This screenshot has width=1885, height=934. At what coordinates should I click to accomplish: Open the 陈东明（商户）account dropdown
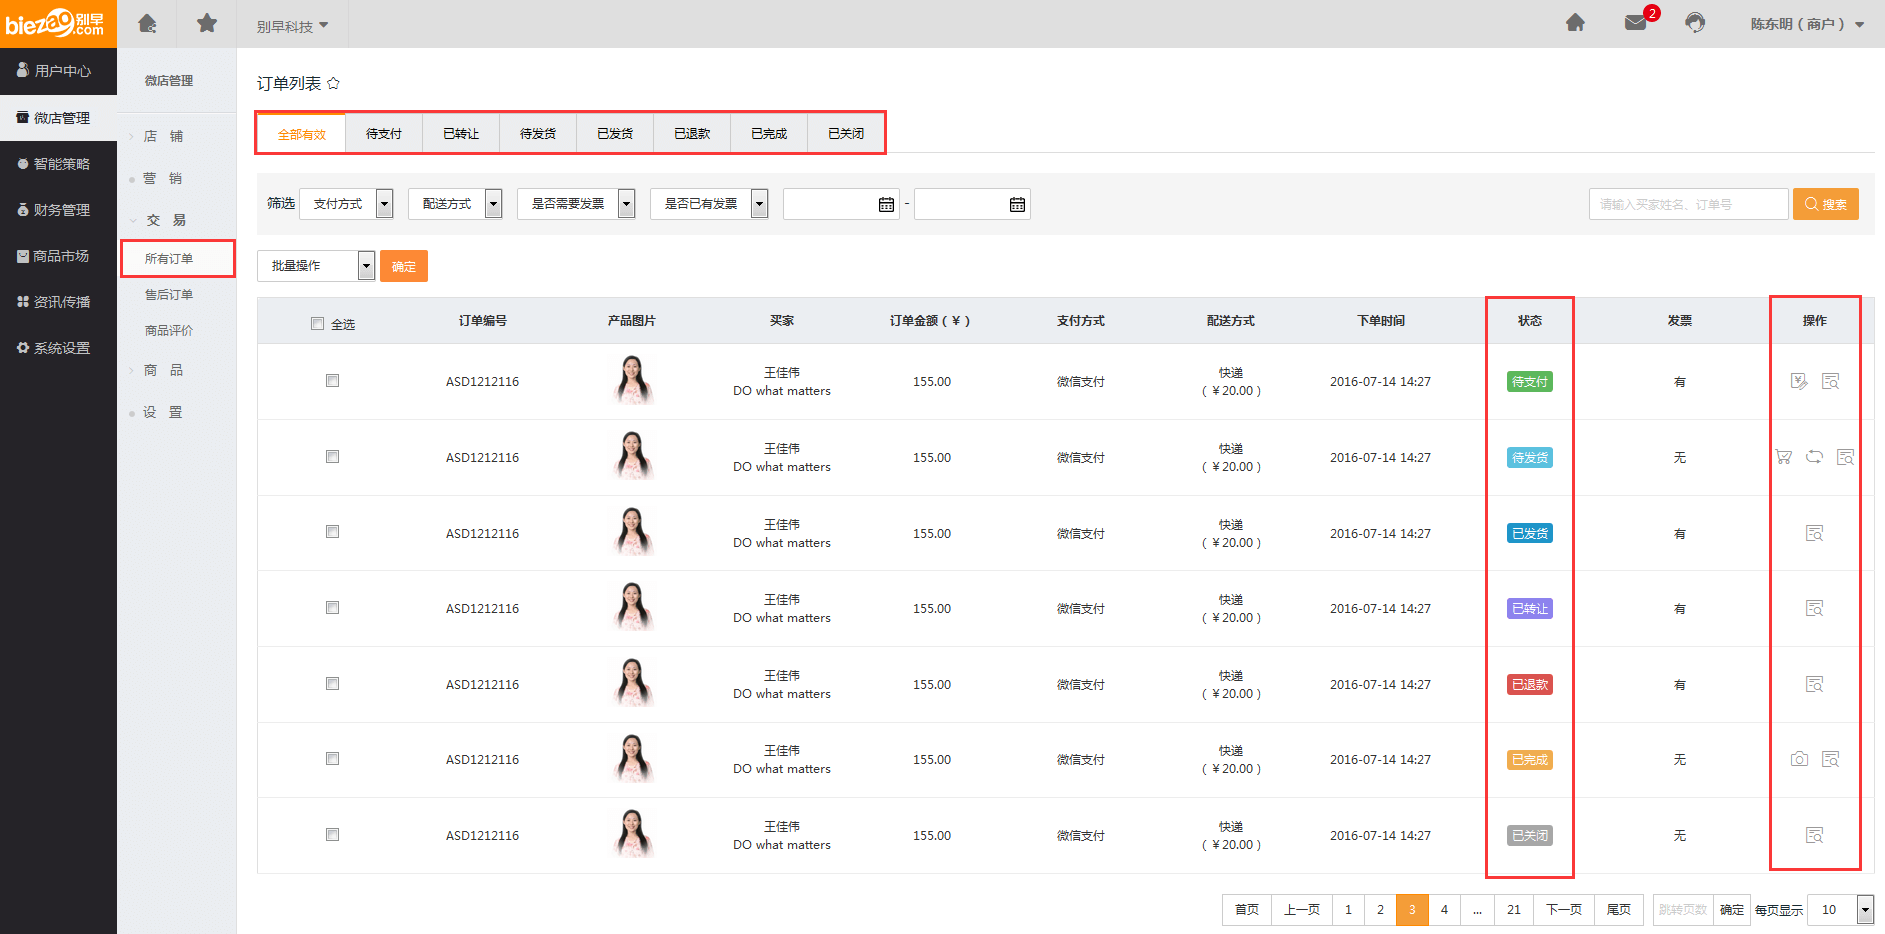click(1807, 24)
